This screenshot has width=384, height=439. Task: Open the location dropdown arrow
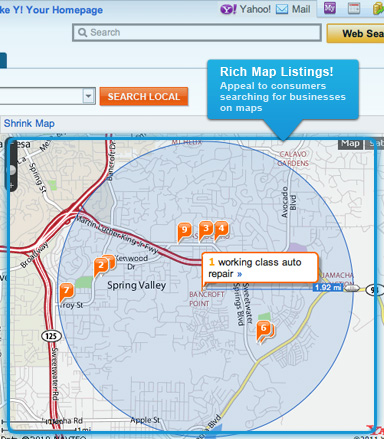(x=88, y=96)
